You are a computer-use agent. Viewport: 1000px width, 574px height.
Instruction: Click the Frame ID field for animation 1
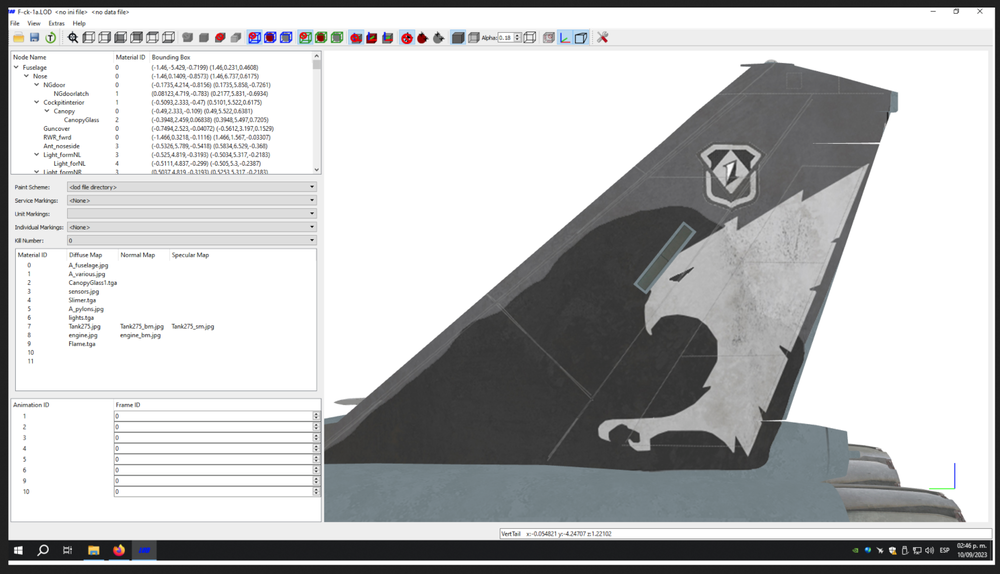click(214, 416)
